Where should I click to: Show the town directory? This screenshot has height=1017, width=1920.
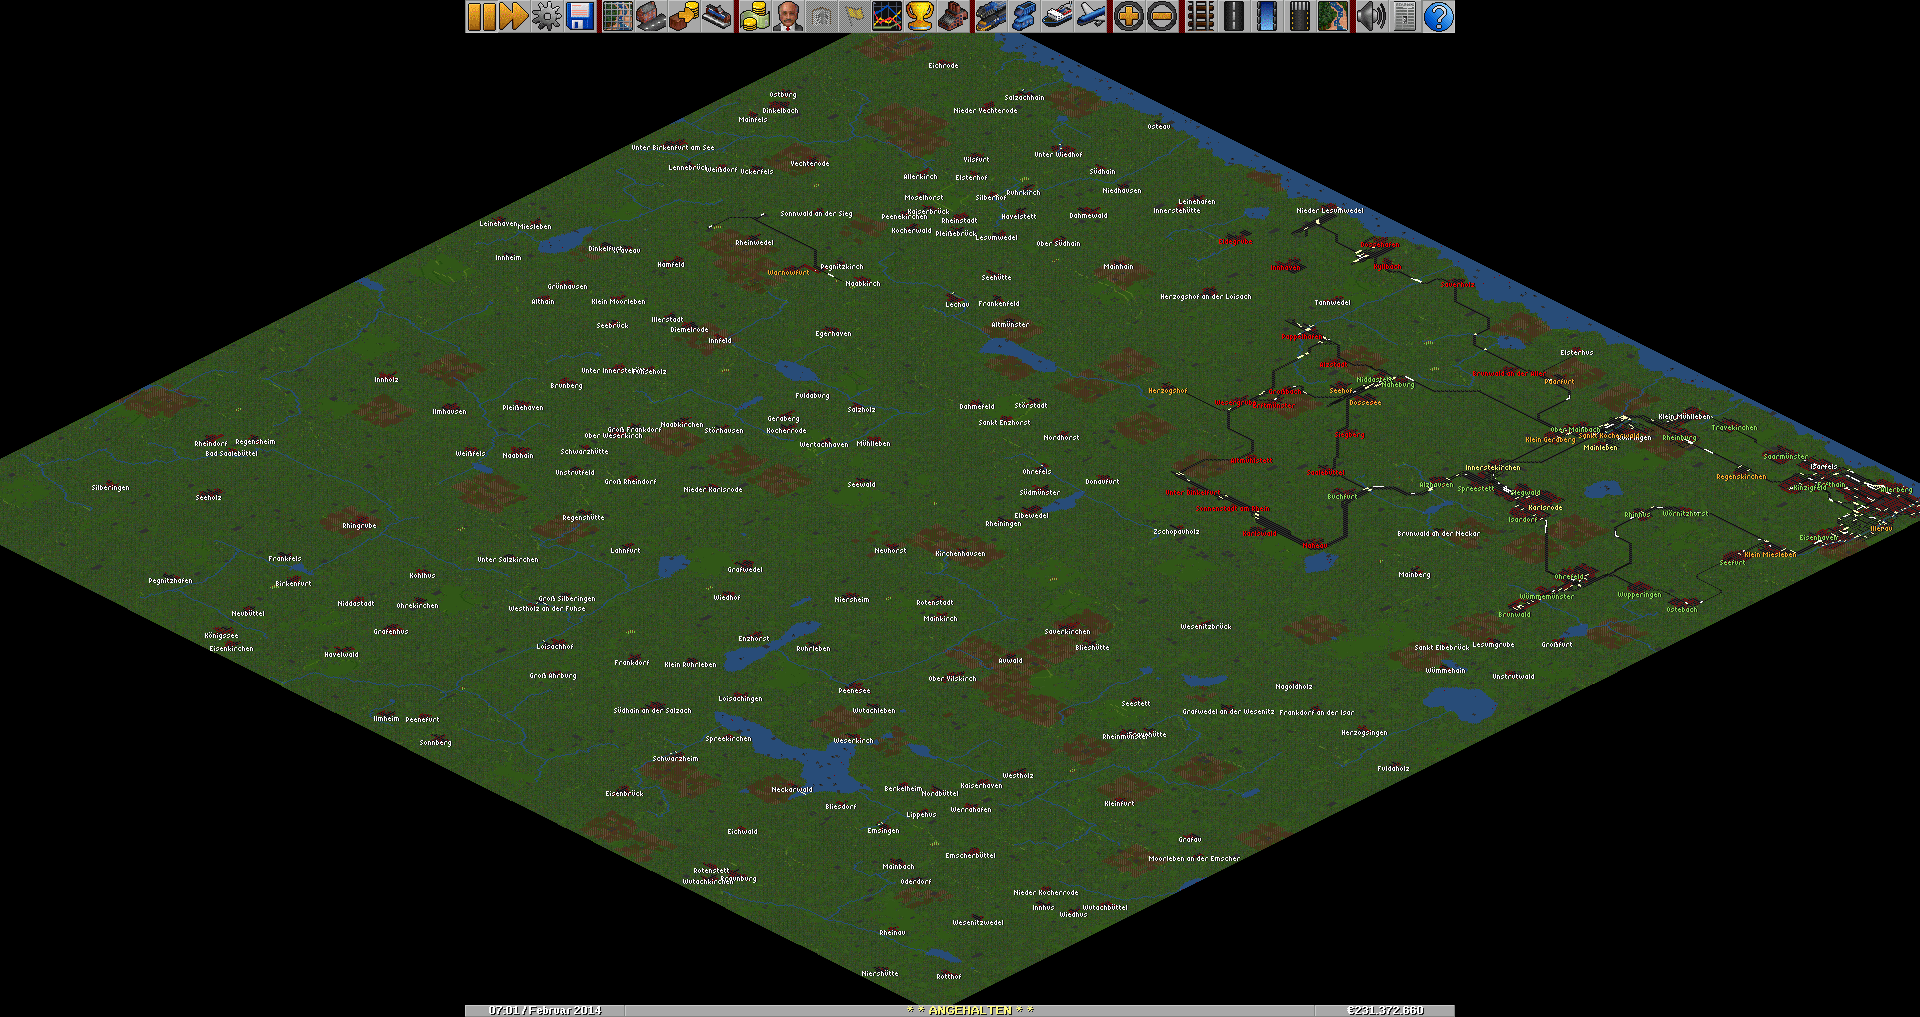[x=651, y=16]
